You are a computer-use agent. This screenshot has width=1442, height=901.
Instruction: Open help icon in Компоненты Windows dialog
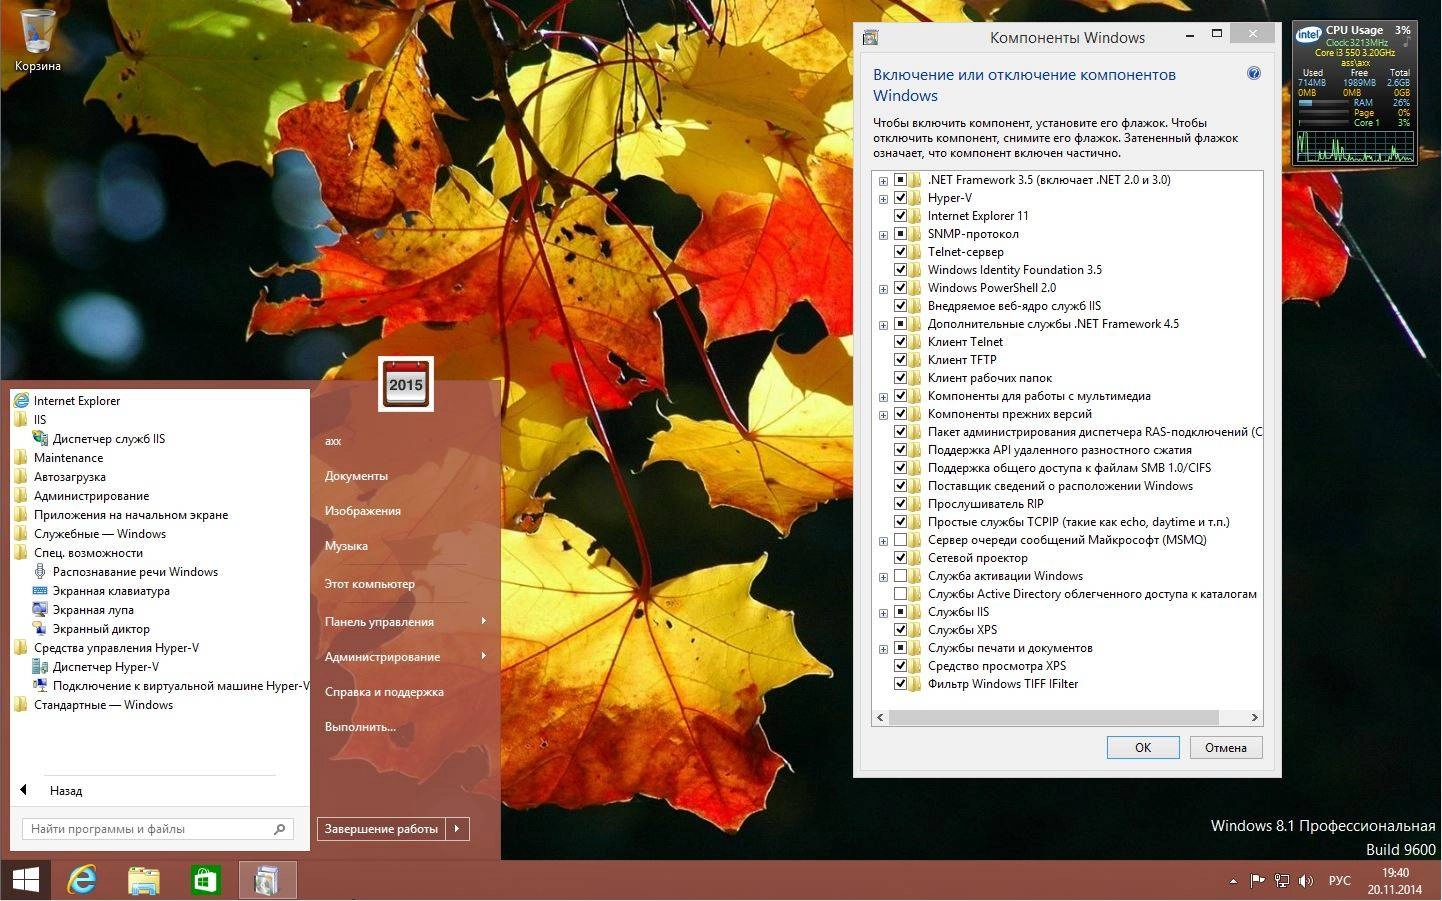pyautogui.click(x=1254, y=73)
